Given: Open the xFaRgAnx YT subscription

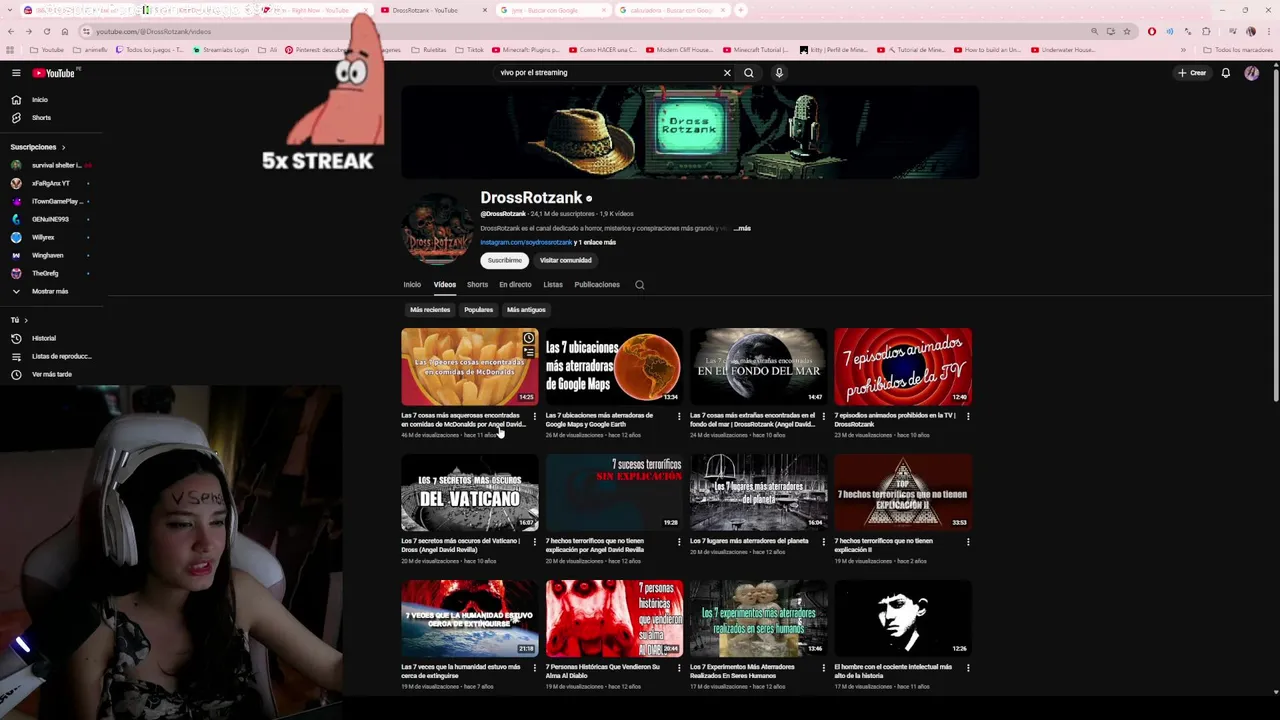Looking at the screenshot, I should (x=50, y=183).
